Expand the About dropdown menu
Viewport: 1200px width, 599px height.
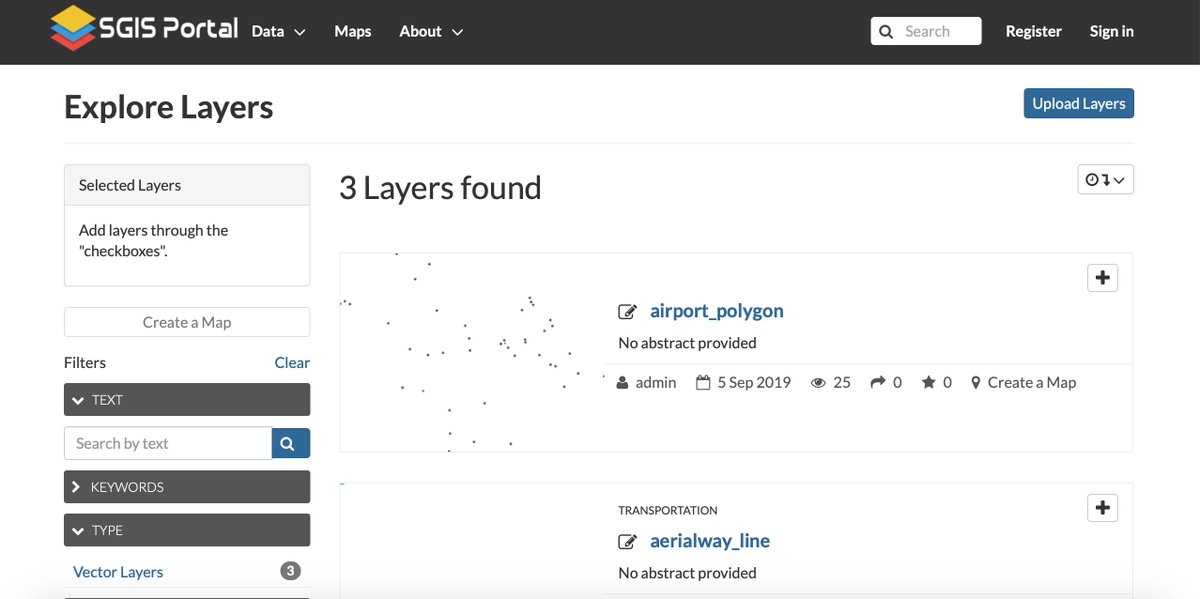tap(431, 31)
